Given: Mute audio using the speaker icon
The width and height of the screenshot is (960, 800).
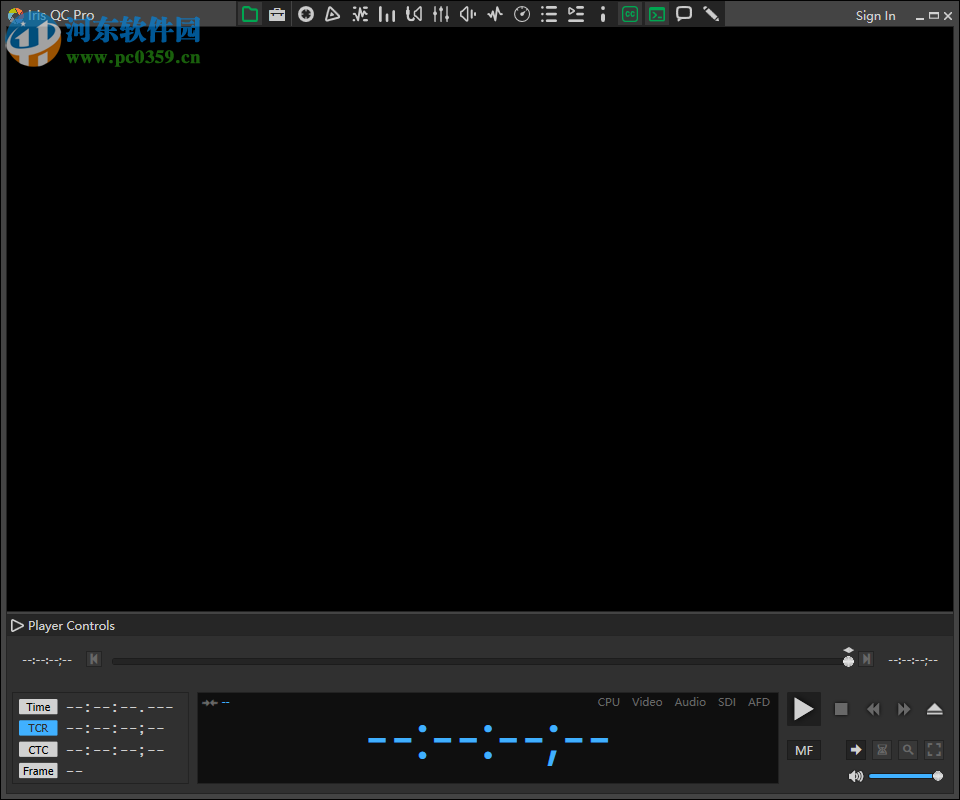Looking at the screenshot, I should 856,776.
